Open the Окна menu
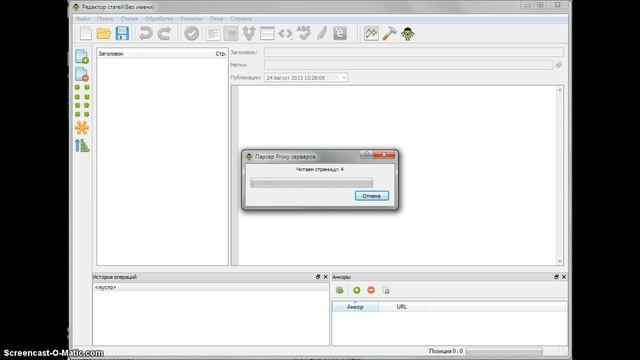 216,19
